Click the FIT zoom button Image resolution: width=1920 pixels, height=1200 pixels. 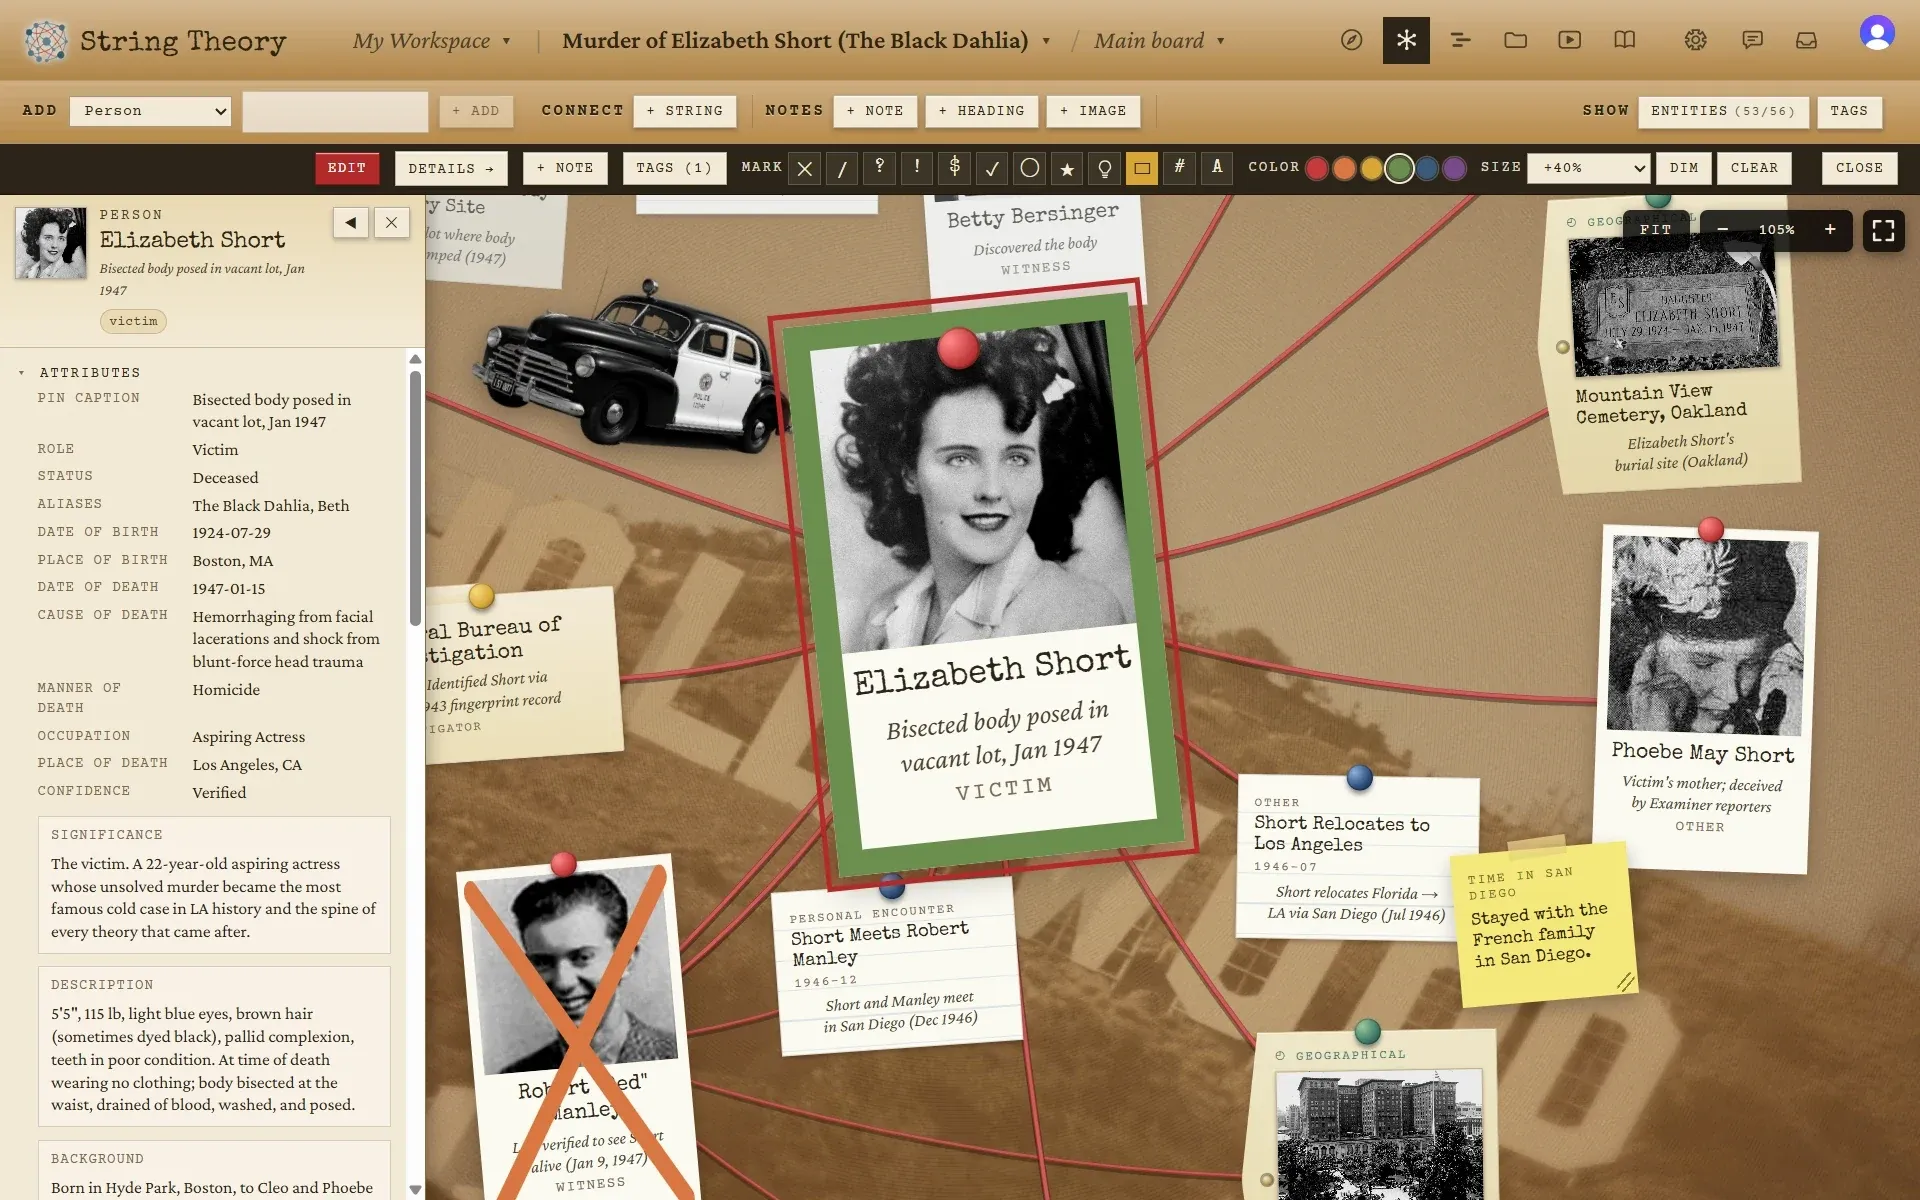pos(1655,230)
